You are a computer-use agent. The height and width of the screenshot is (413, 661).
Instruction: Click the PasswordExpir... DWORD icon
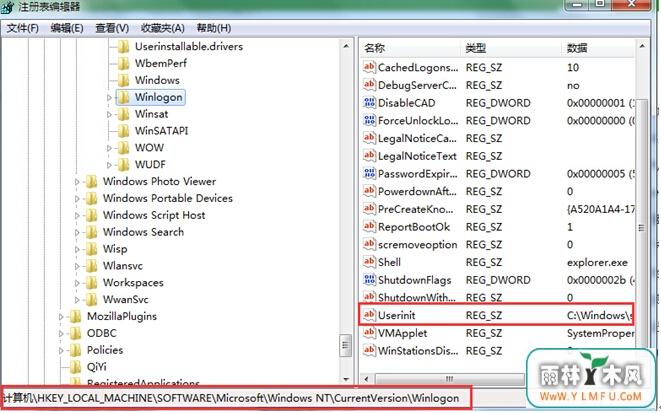point(369,173)
